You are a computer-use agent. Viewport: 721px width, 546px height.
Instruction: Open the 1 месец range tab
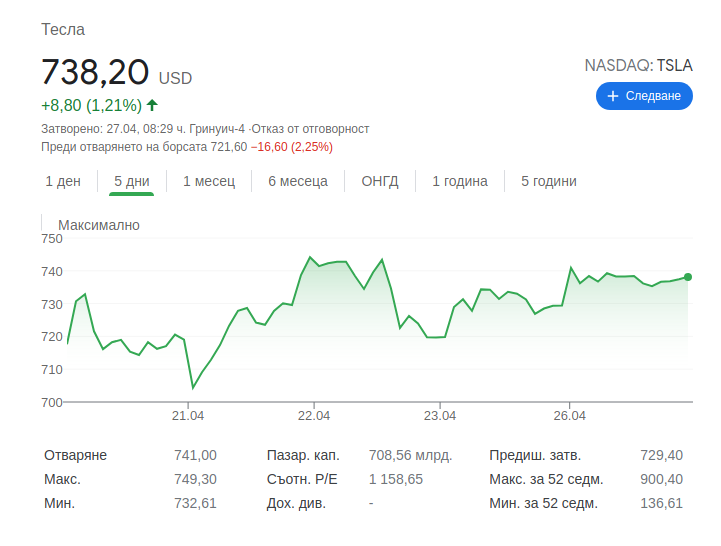[x=209, y=181]
